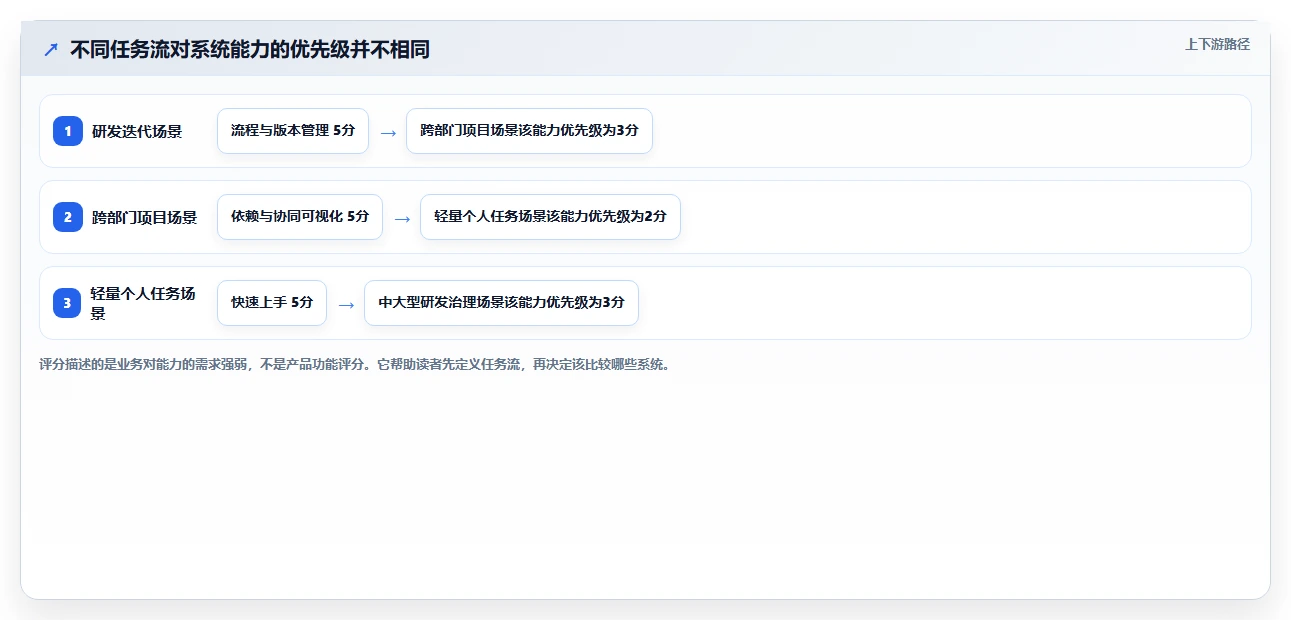Click the title 不同任务流对系统能力的优先级并不相同
Image resolution: width=1291 pixels, height=620 pixels.
tap(250, 49)
